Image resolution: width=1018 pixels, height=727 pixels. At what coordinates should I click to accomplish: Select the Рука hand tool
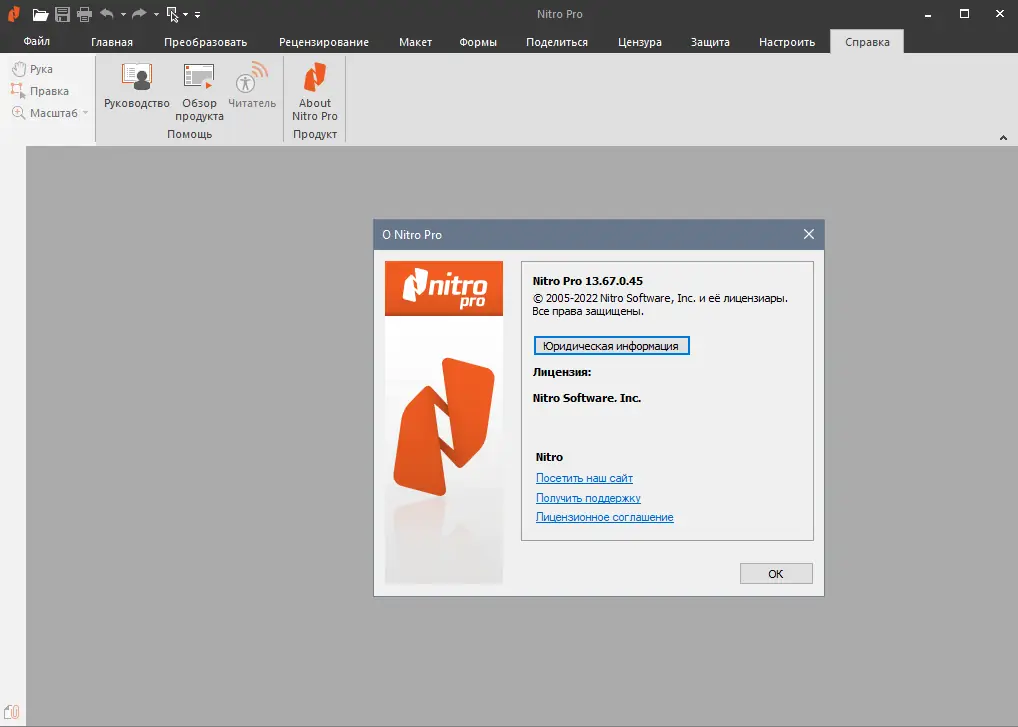tap(32, 69)
